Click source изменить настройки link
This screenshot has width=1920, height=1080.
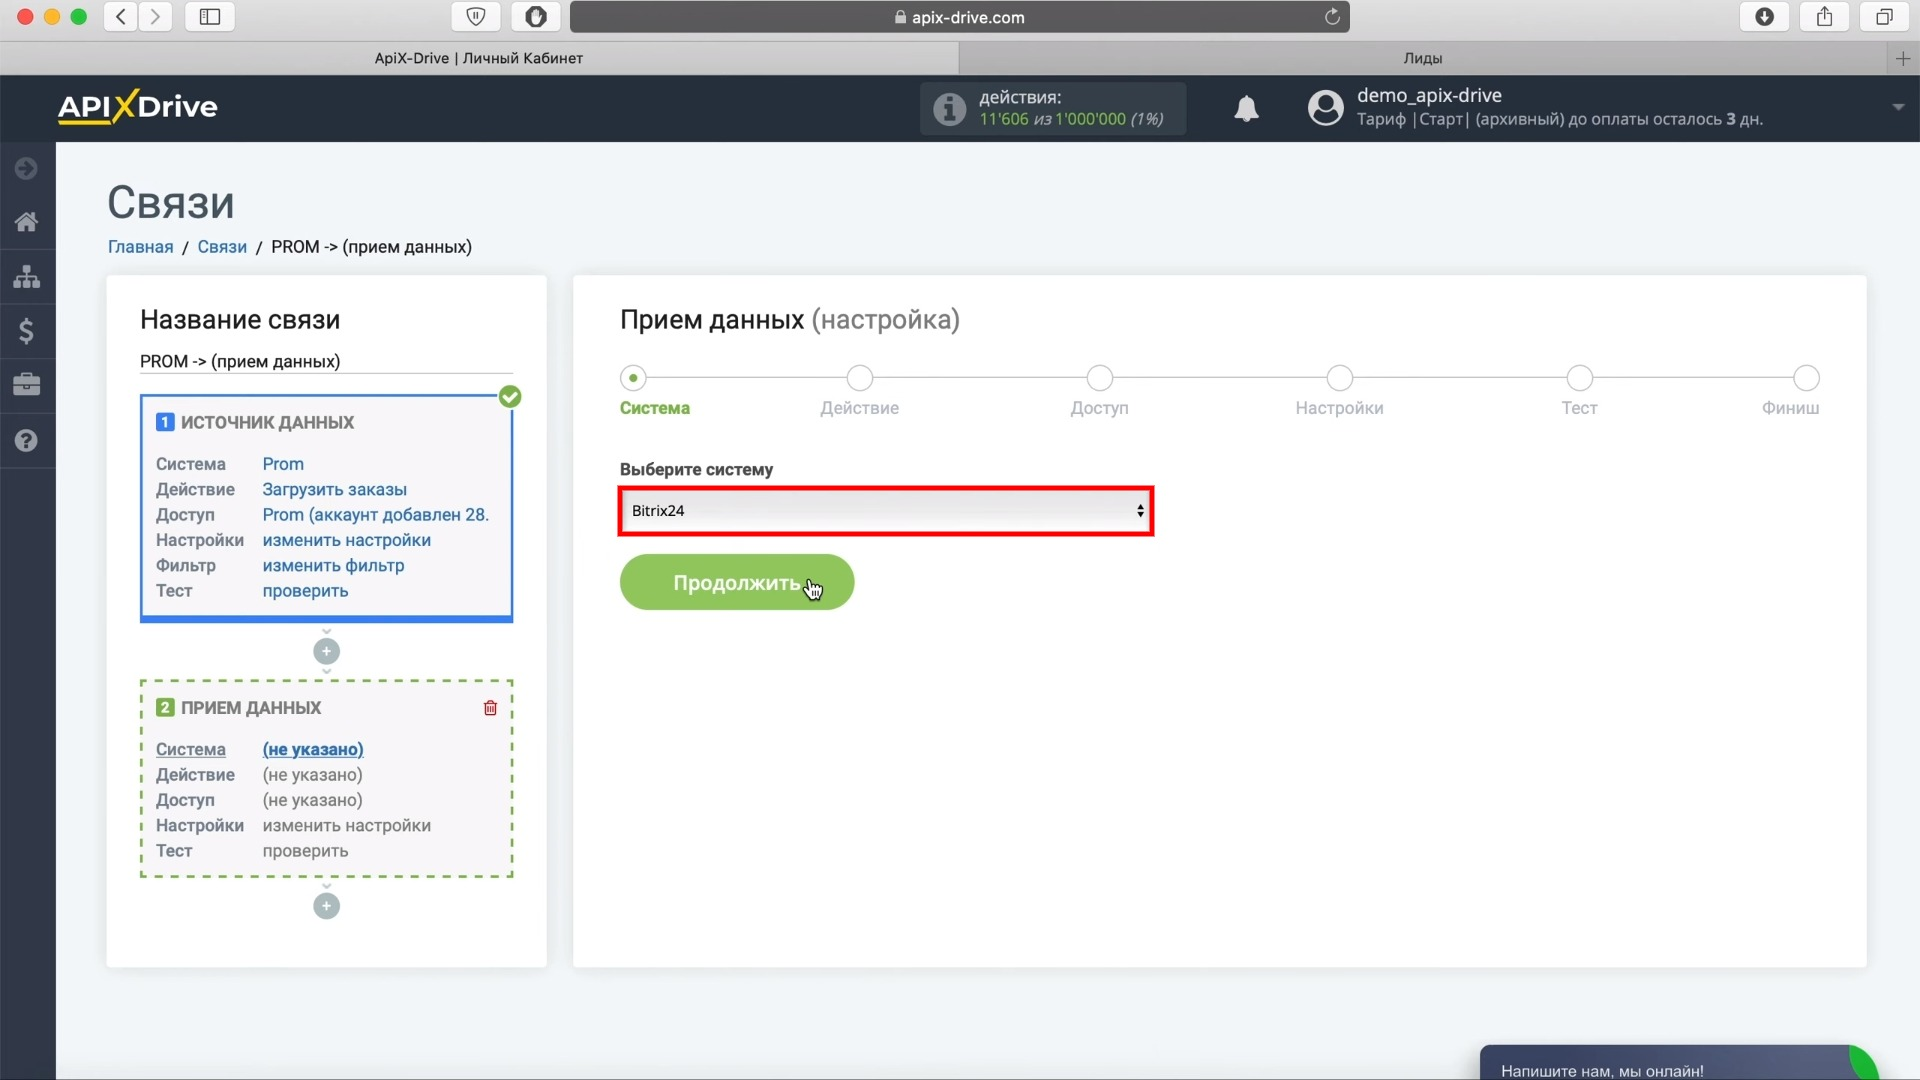pyautogui.click(x=347, y=540)
